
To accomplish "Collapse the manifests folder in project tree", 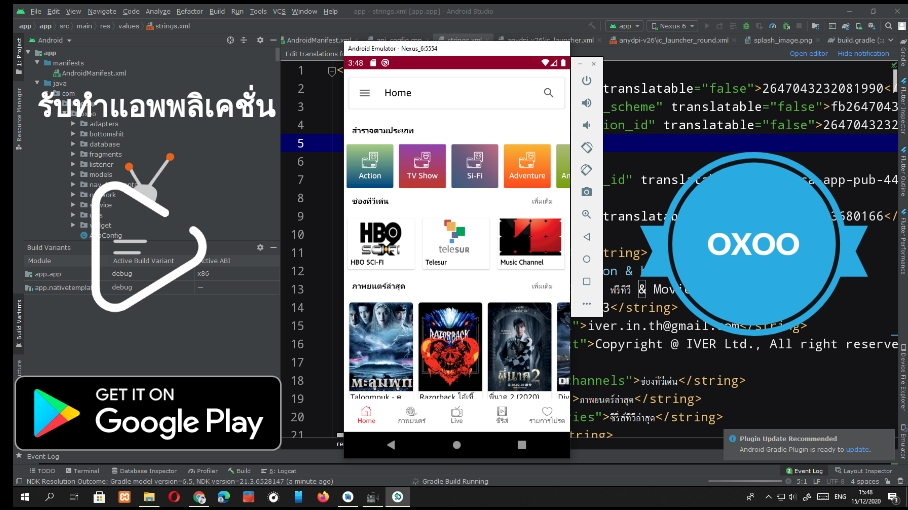I will point(37,63).
